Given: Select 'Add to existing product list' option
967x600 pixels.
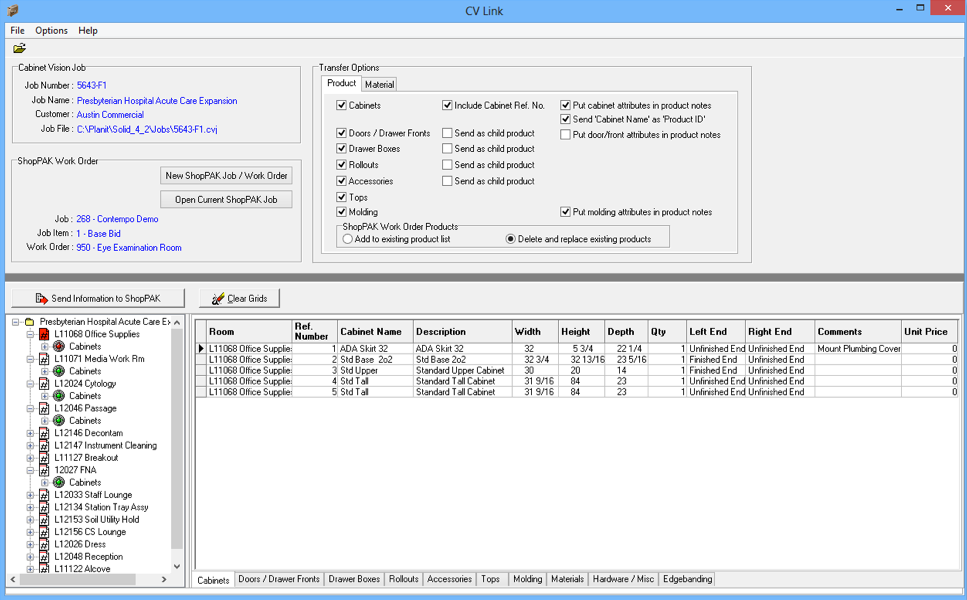Looking at the screenshot, I should coord(348,239).
